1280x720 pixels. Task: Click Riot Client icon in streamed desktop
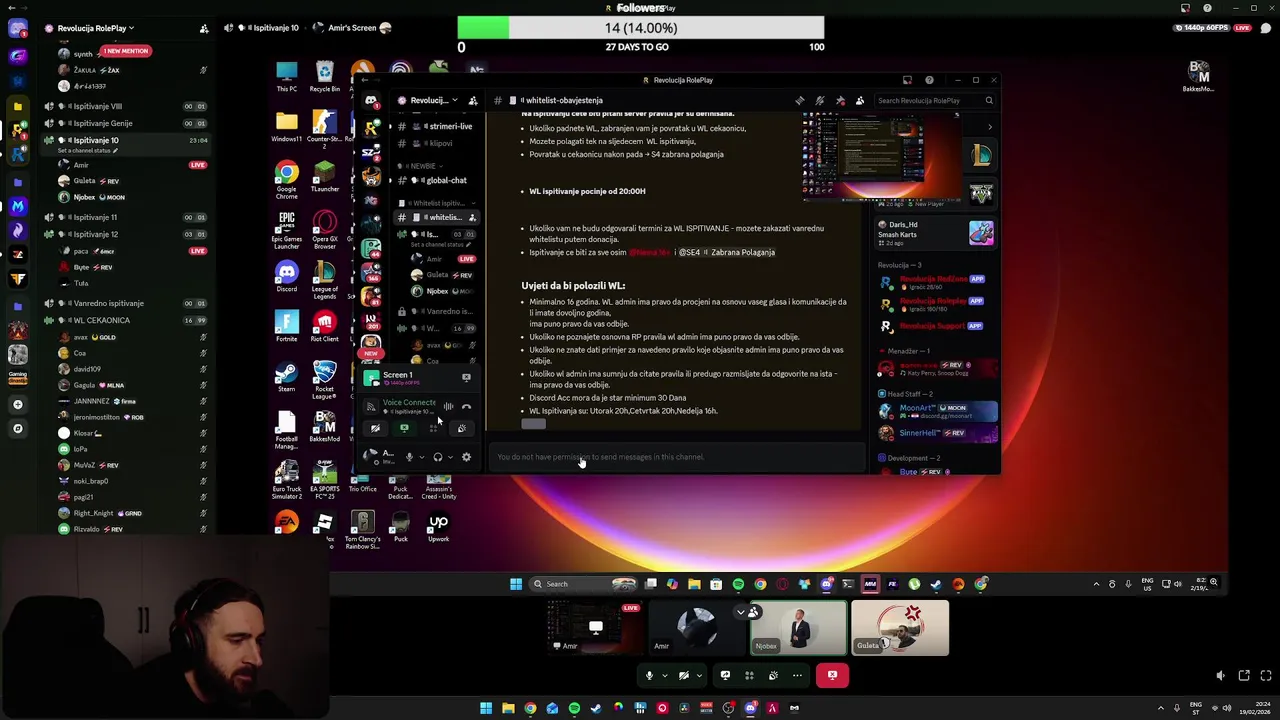pos(324,327)
